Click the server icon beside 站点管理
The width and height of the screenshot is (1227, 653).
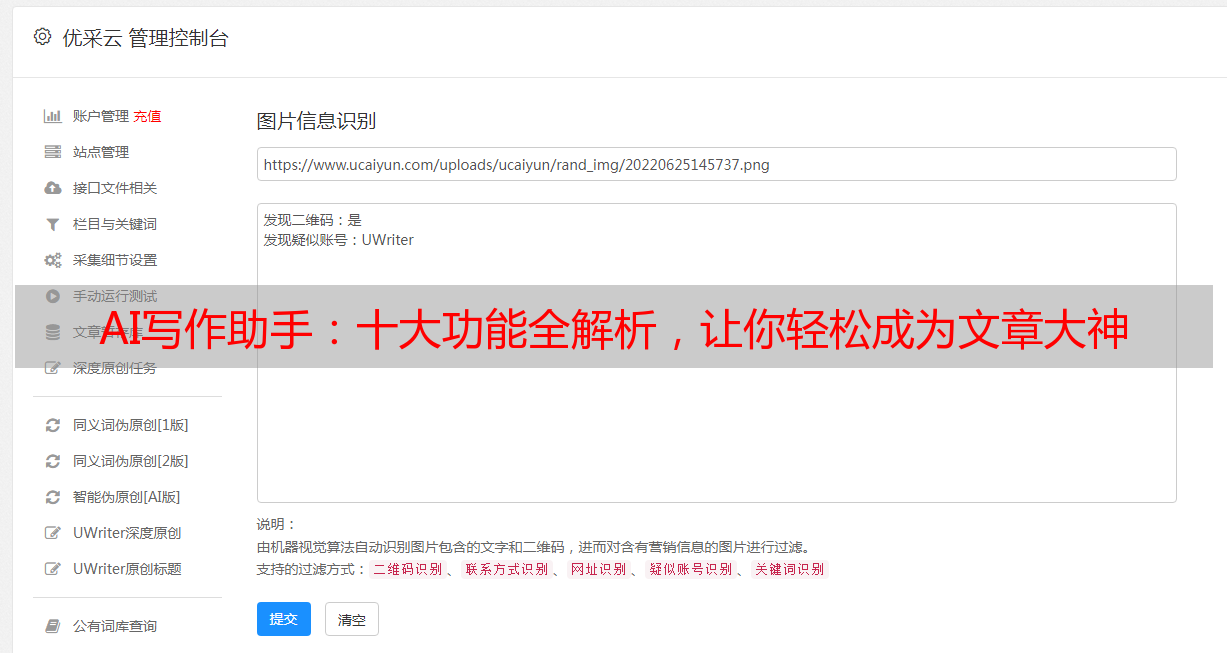(x=53, y=152)
